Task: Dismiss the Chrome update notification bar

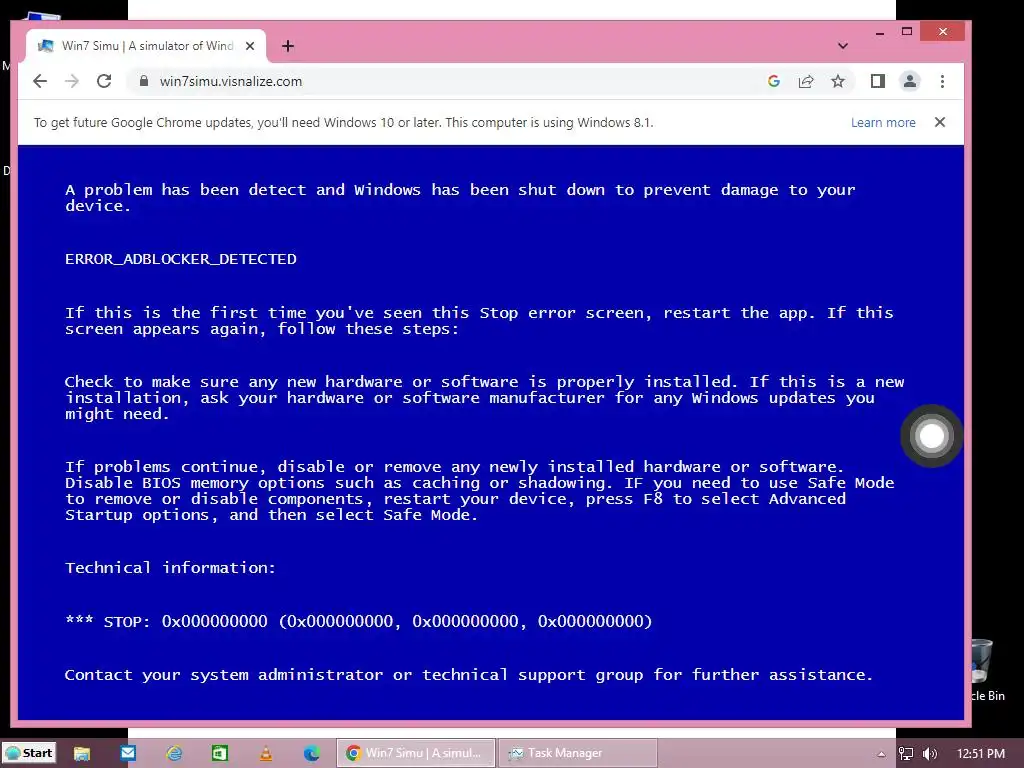Action: 940,122
